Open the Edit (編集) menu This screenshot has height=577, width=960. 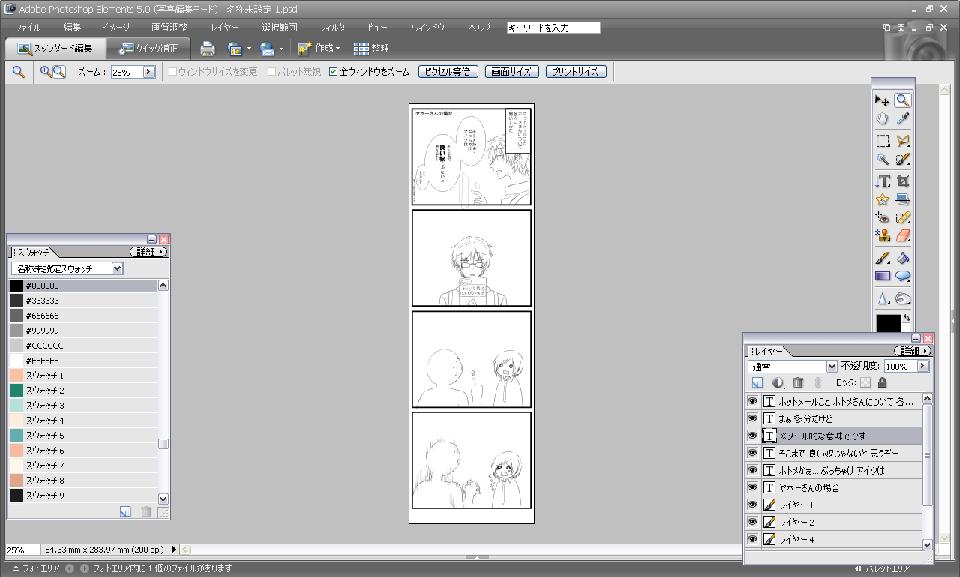point(72,27)
